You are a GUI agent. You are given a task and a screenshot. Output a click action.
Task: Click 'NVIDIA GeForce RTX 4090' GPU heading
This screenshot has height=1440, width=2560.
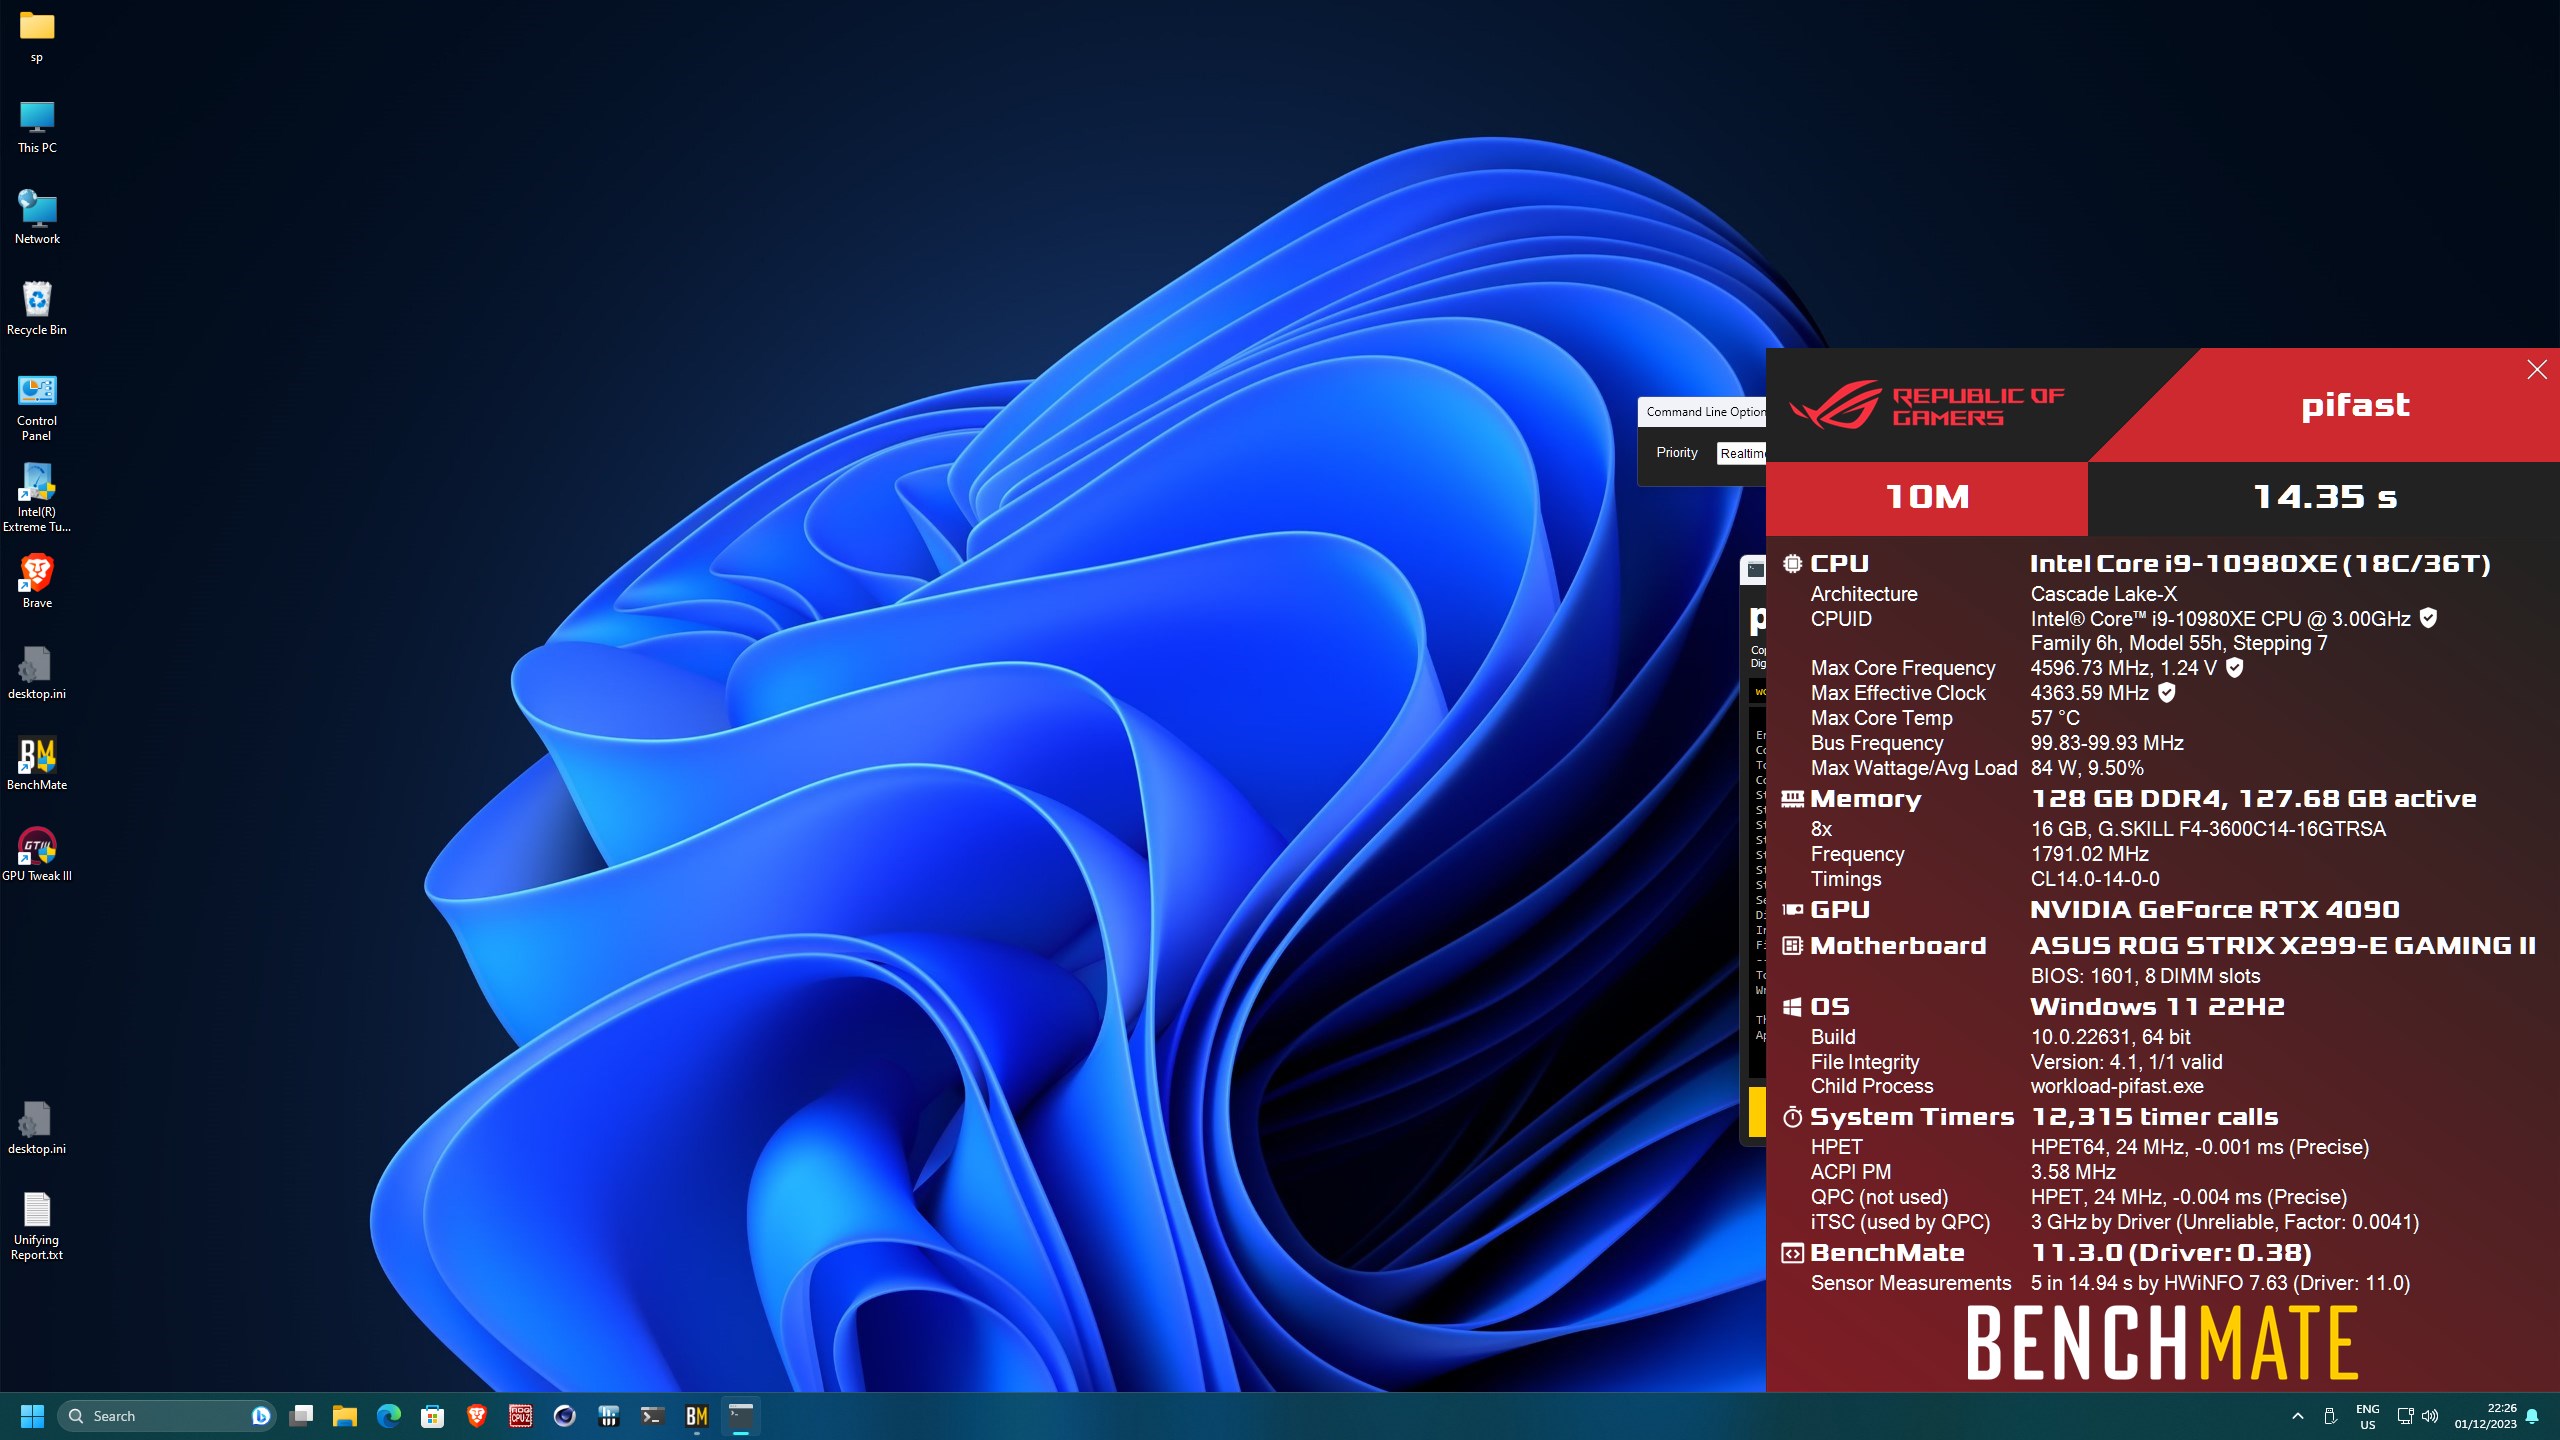pos(2215,910)
